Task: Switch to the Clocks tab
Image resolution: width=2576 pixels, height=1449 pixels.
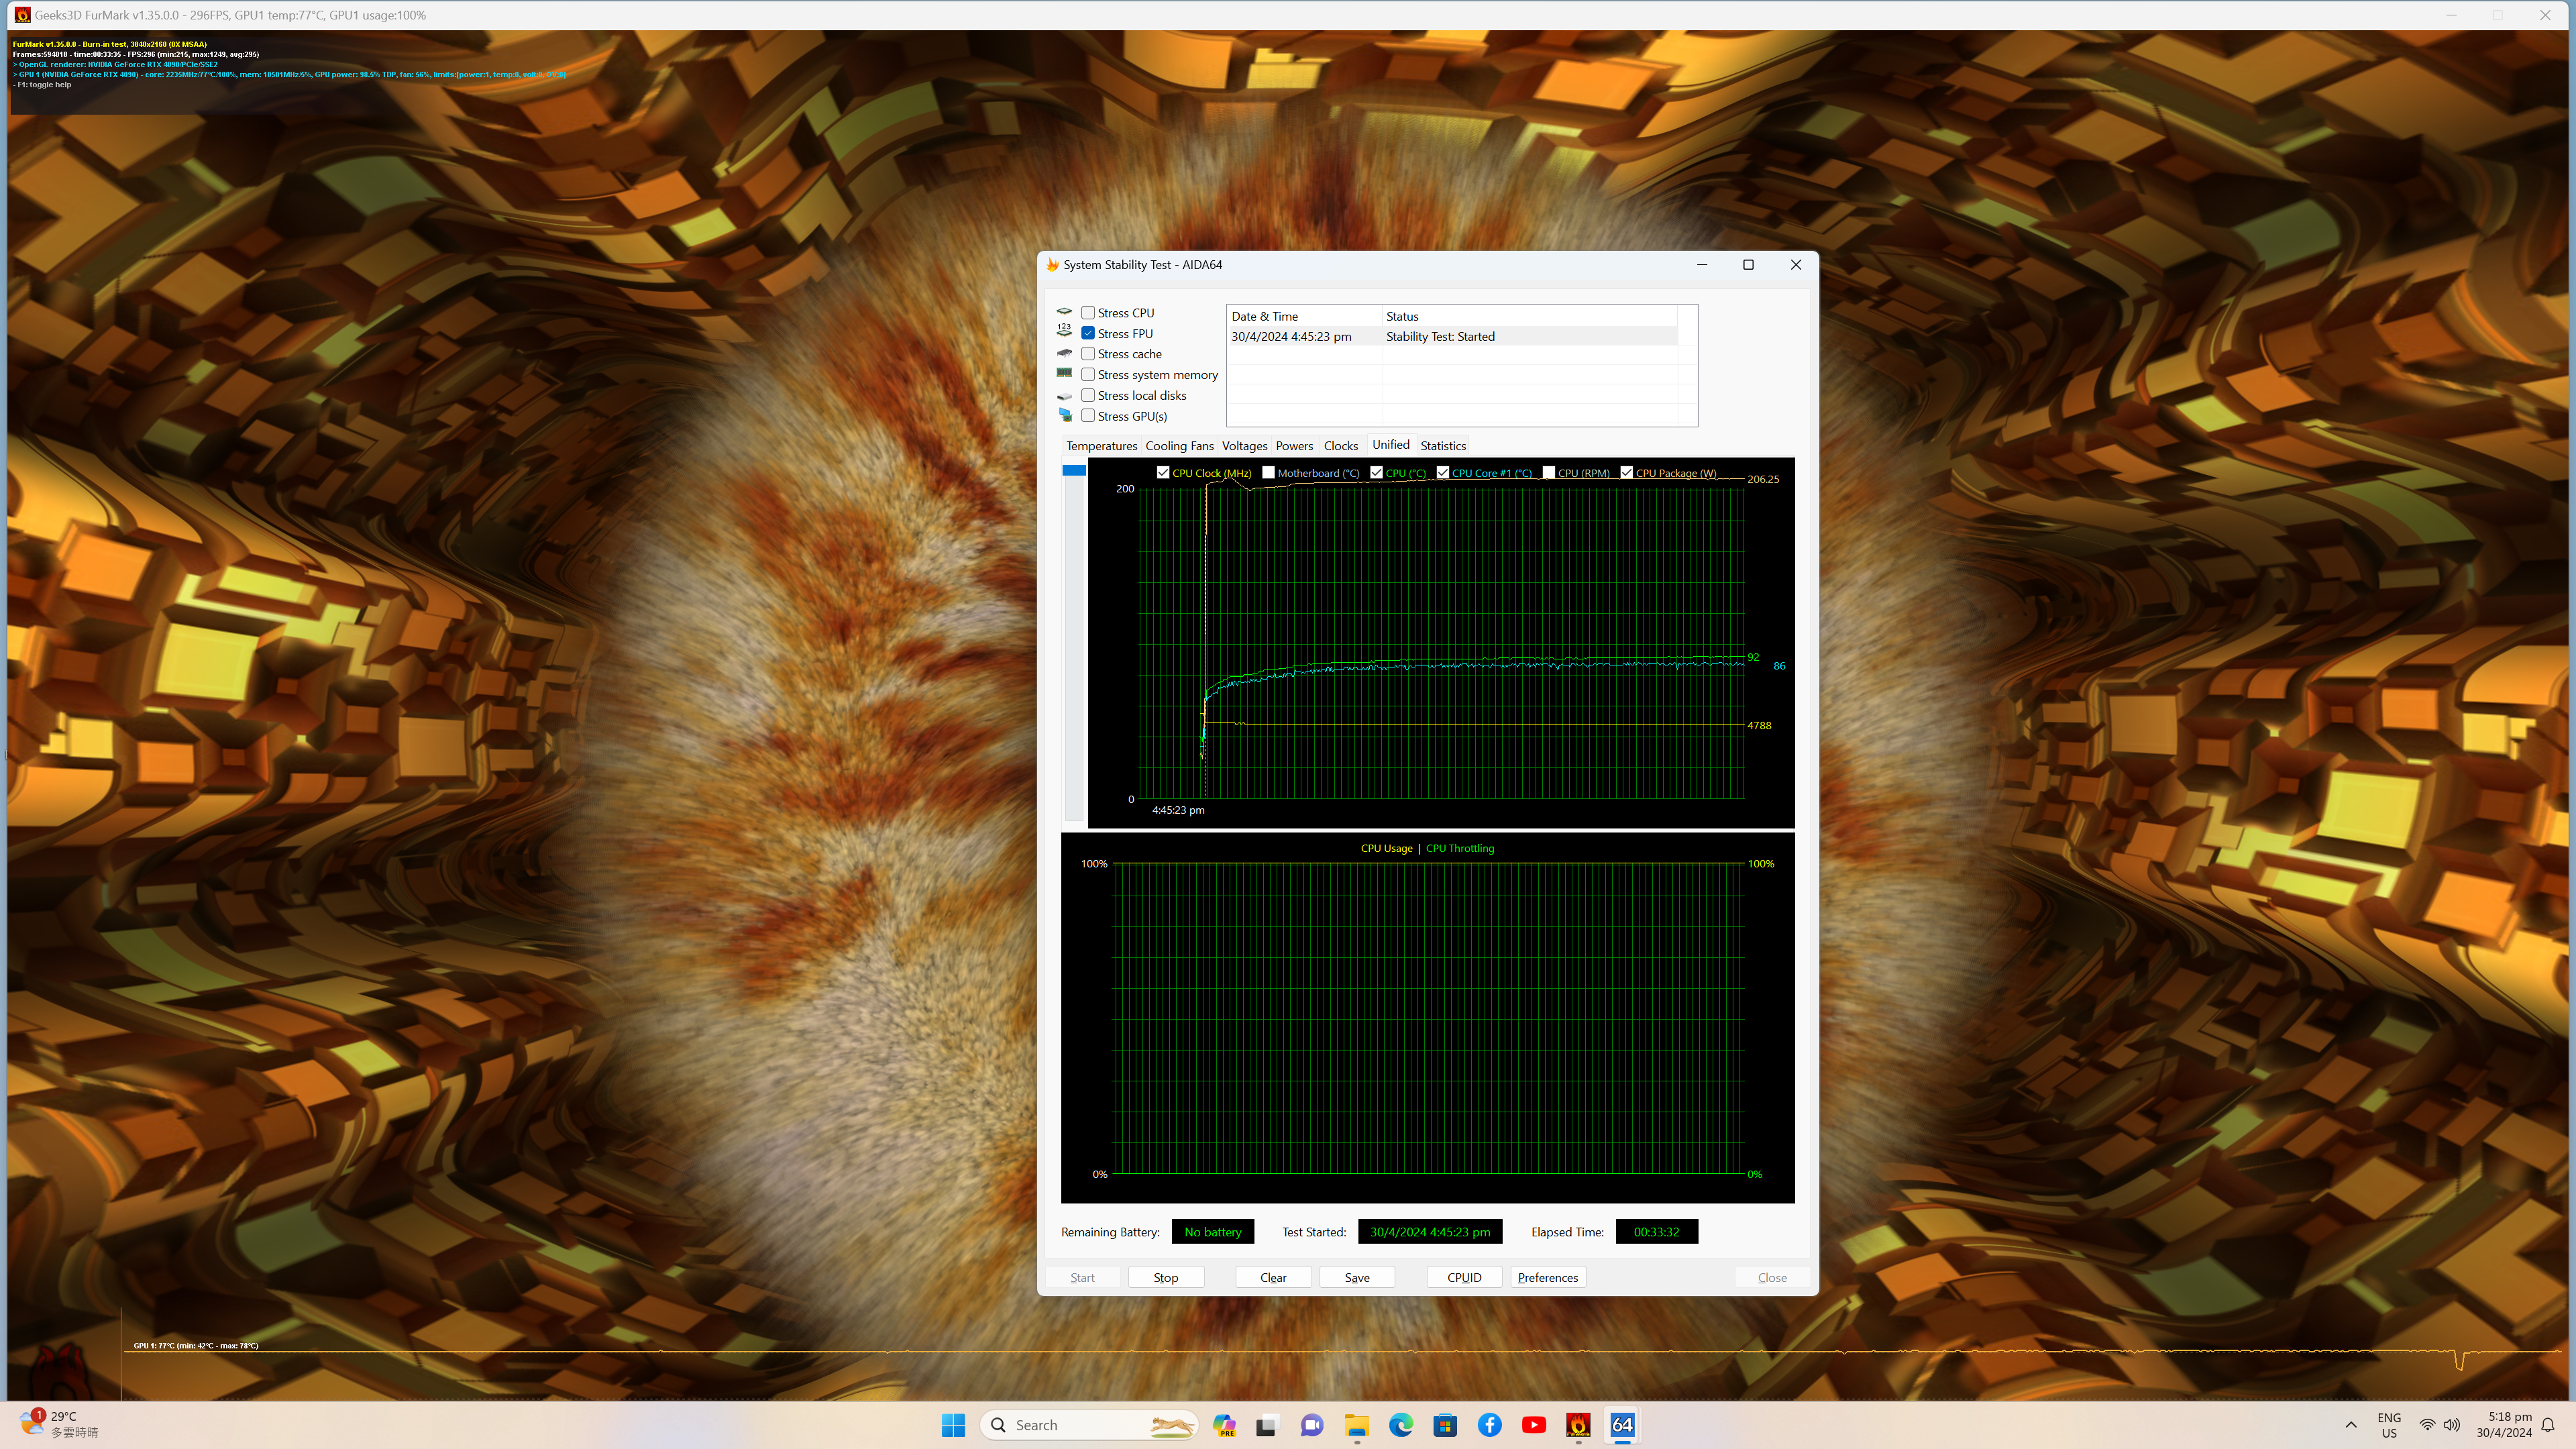Action: point(1341,446)
